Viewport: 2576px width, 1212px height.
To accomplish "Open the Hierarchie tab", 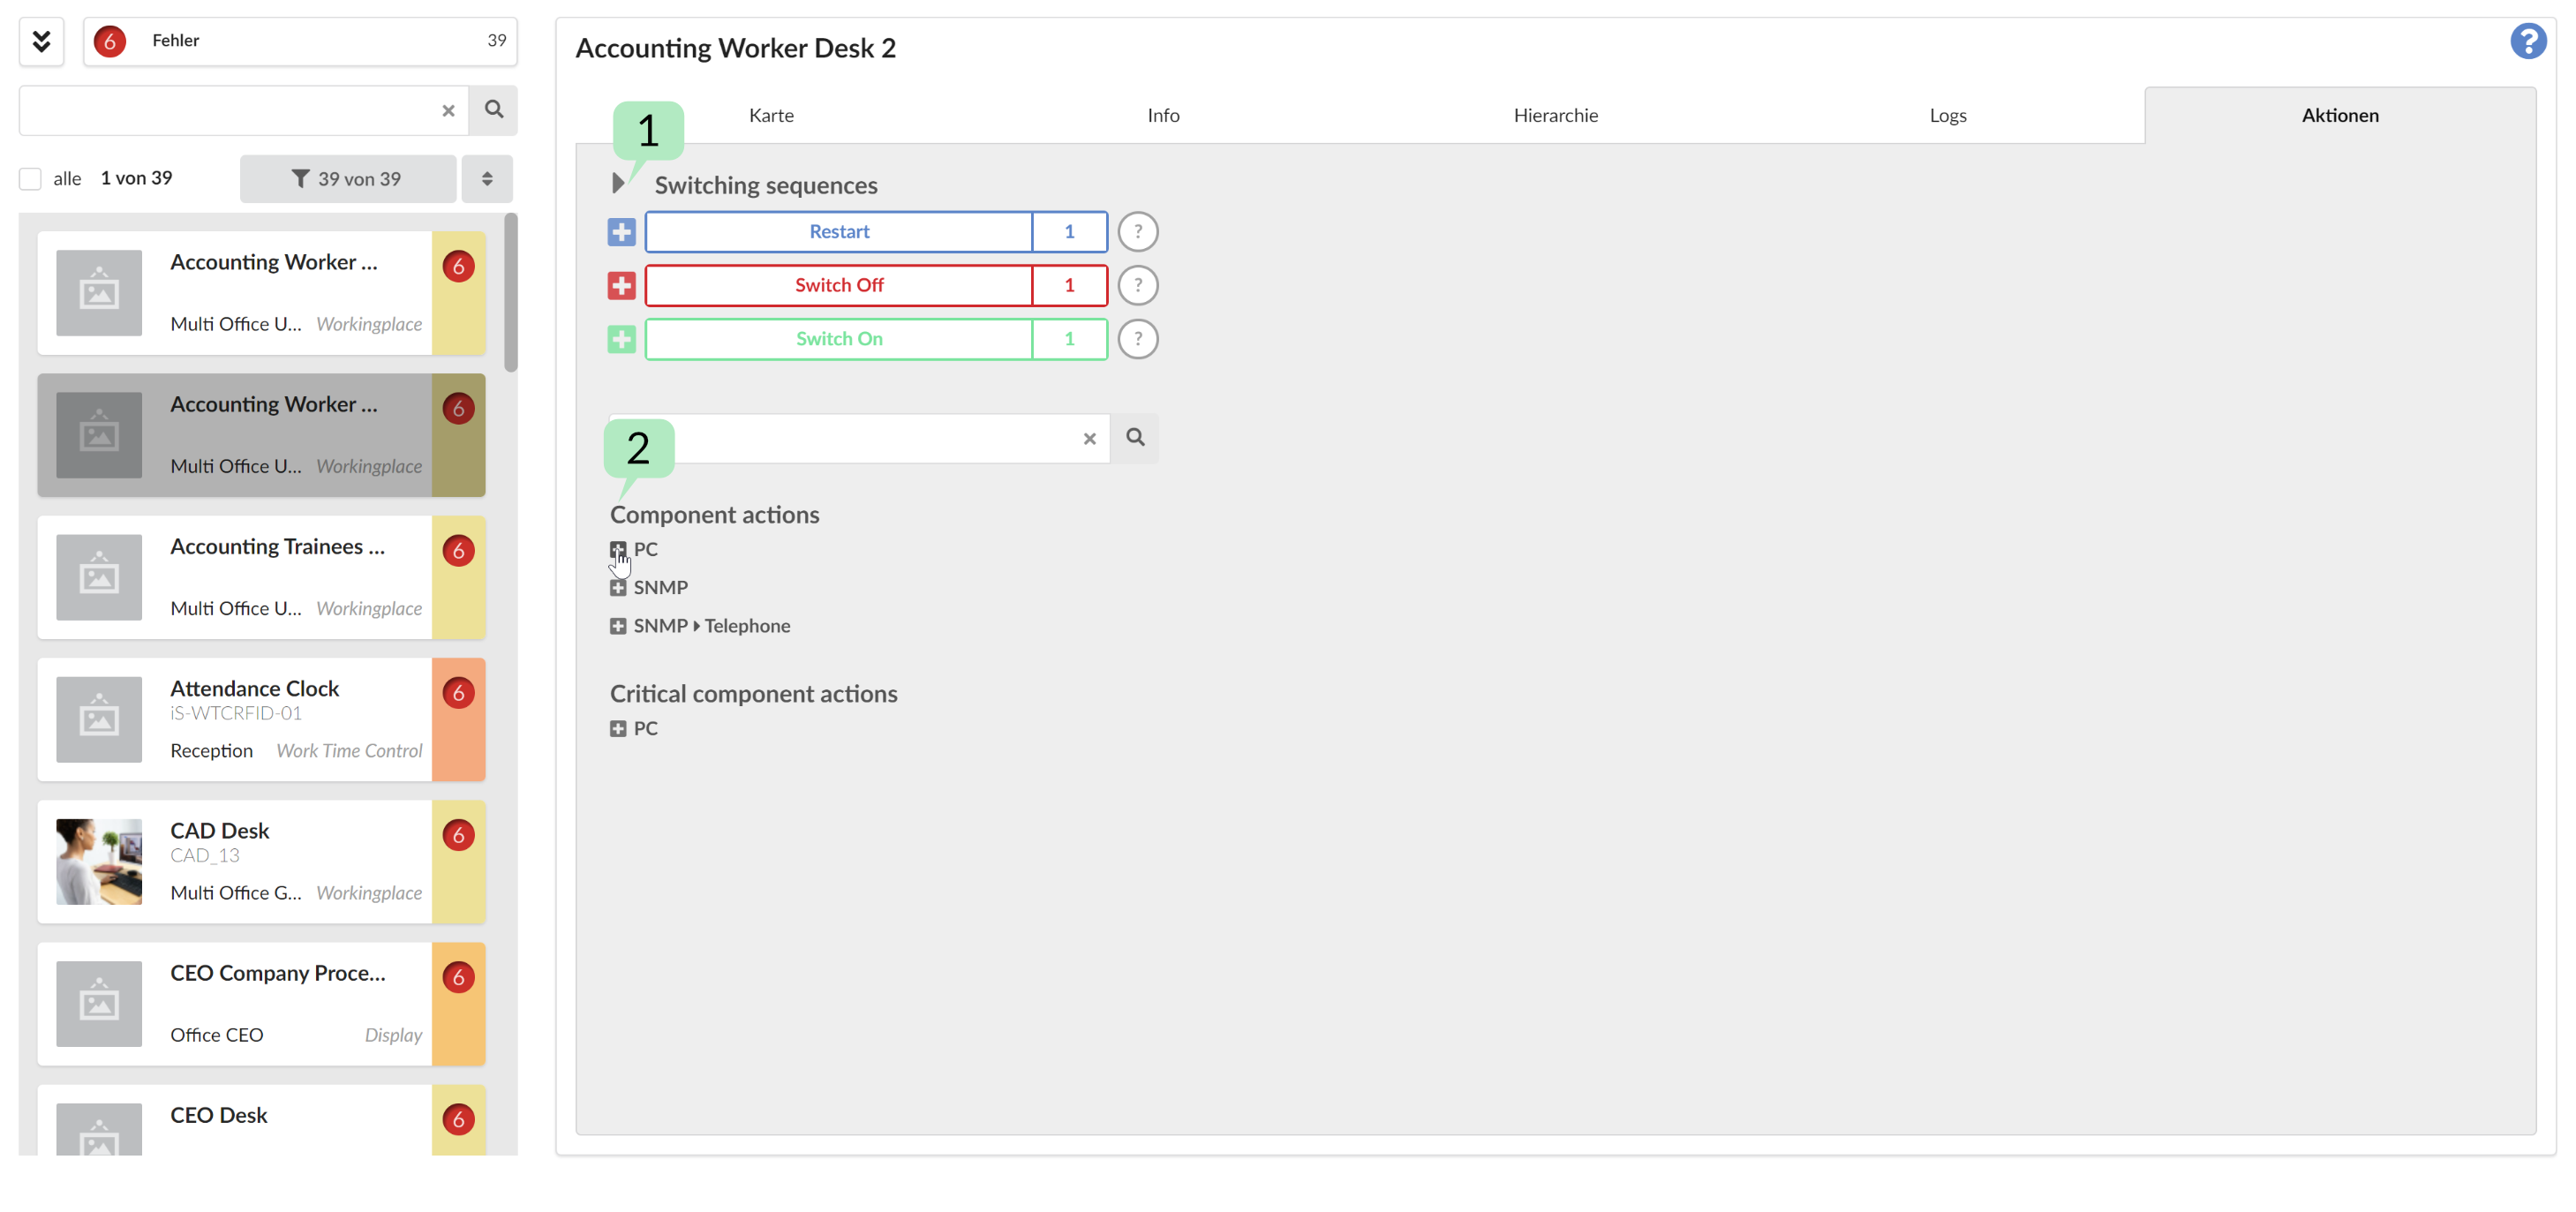I will coord(1554,113).
